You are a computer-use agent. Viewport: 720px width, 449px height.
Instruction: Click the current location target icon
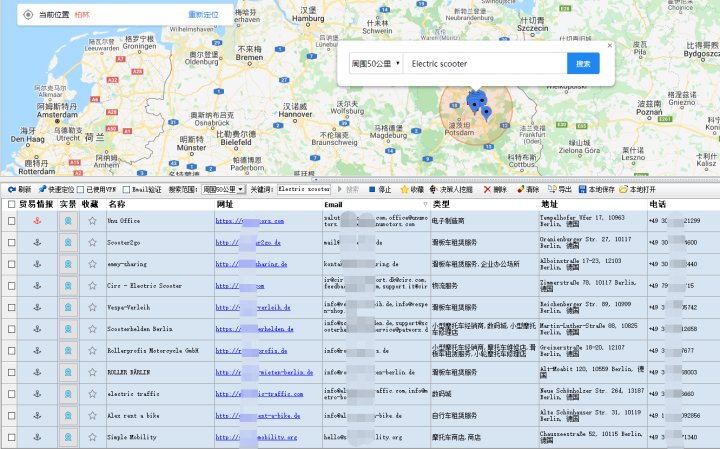point(28,15)
